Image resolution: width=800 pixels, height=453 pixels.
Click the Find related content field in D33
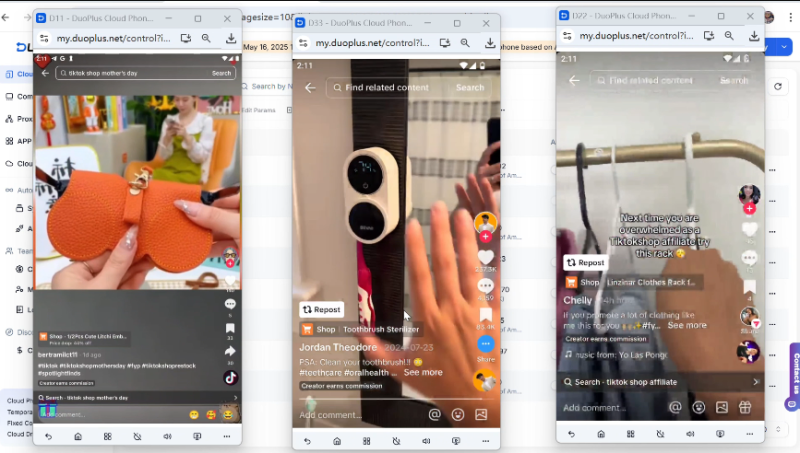click(387, 88)
